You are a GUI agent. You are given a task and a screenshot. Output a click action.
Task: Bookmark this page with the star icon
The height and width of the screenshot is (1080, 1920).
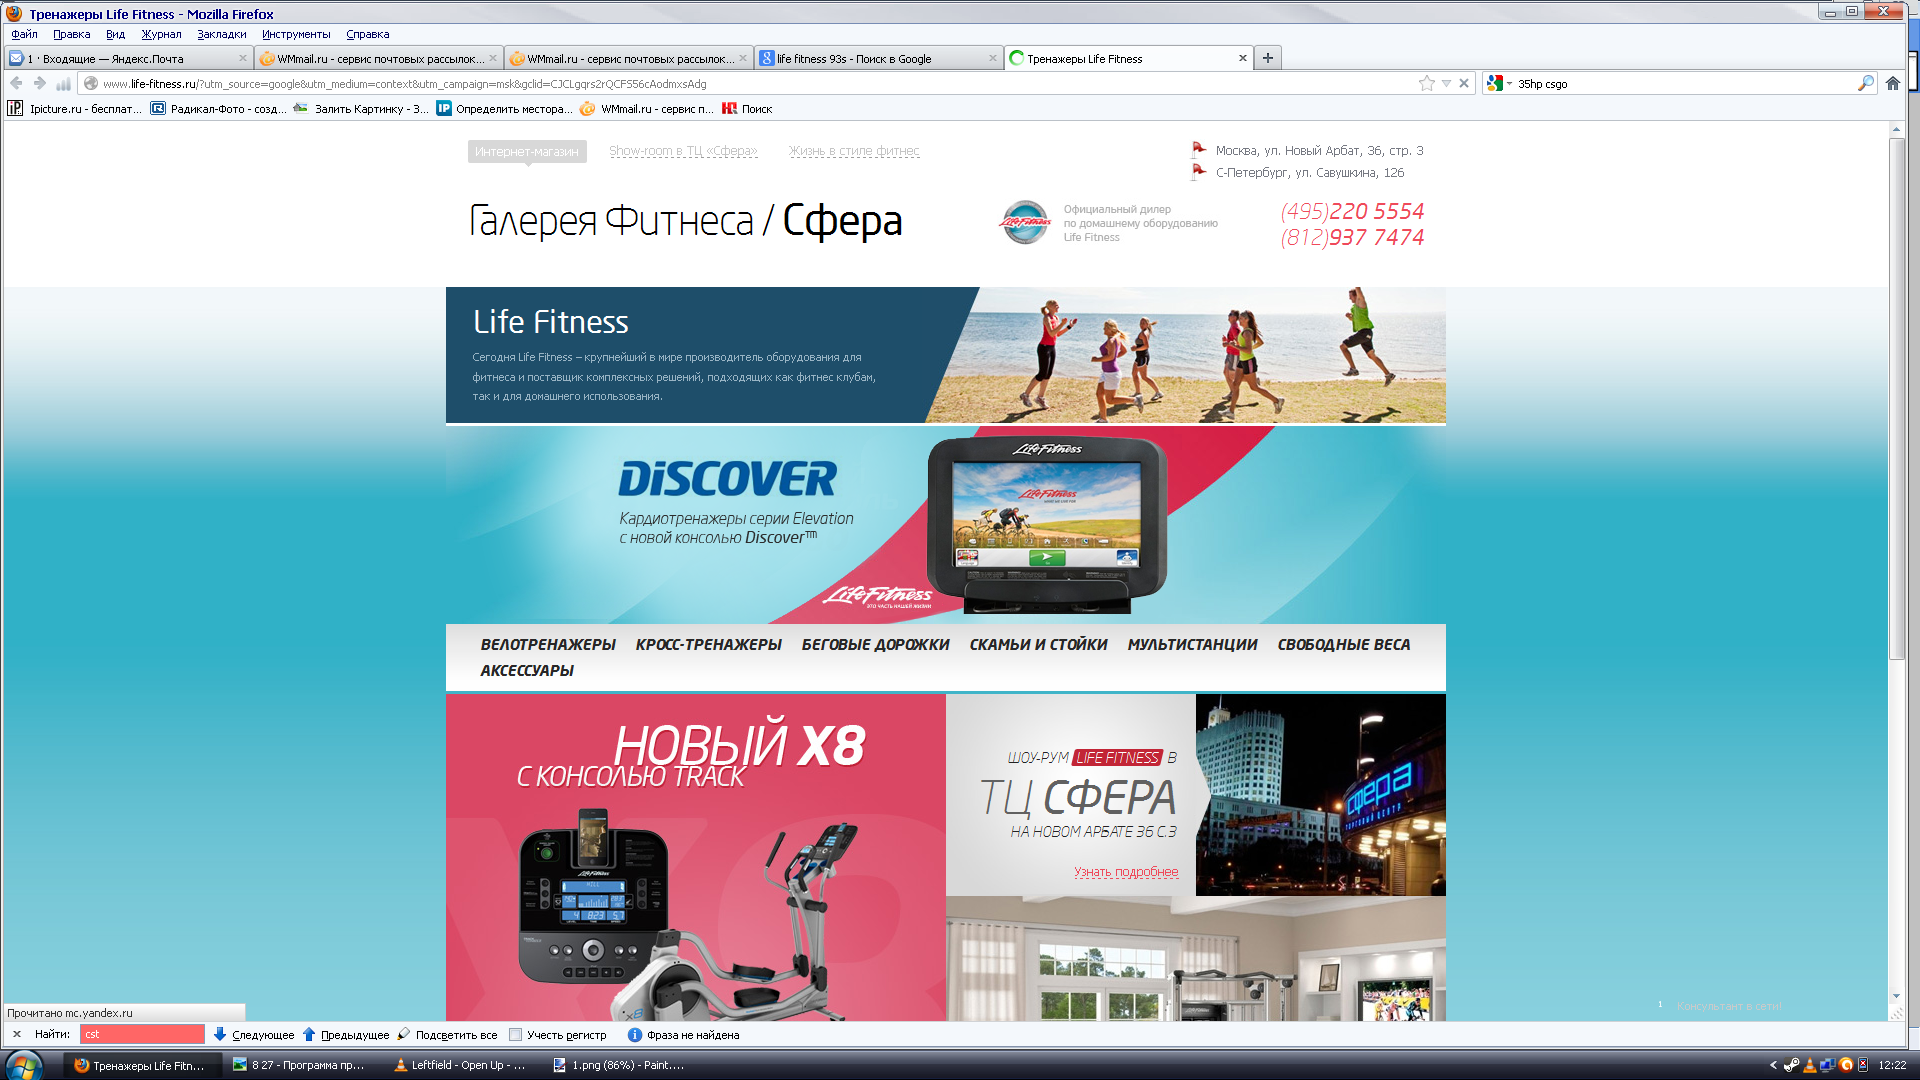click(1426, 84)
